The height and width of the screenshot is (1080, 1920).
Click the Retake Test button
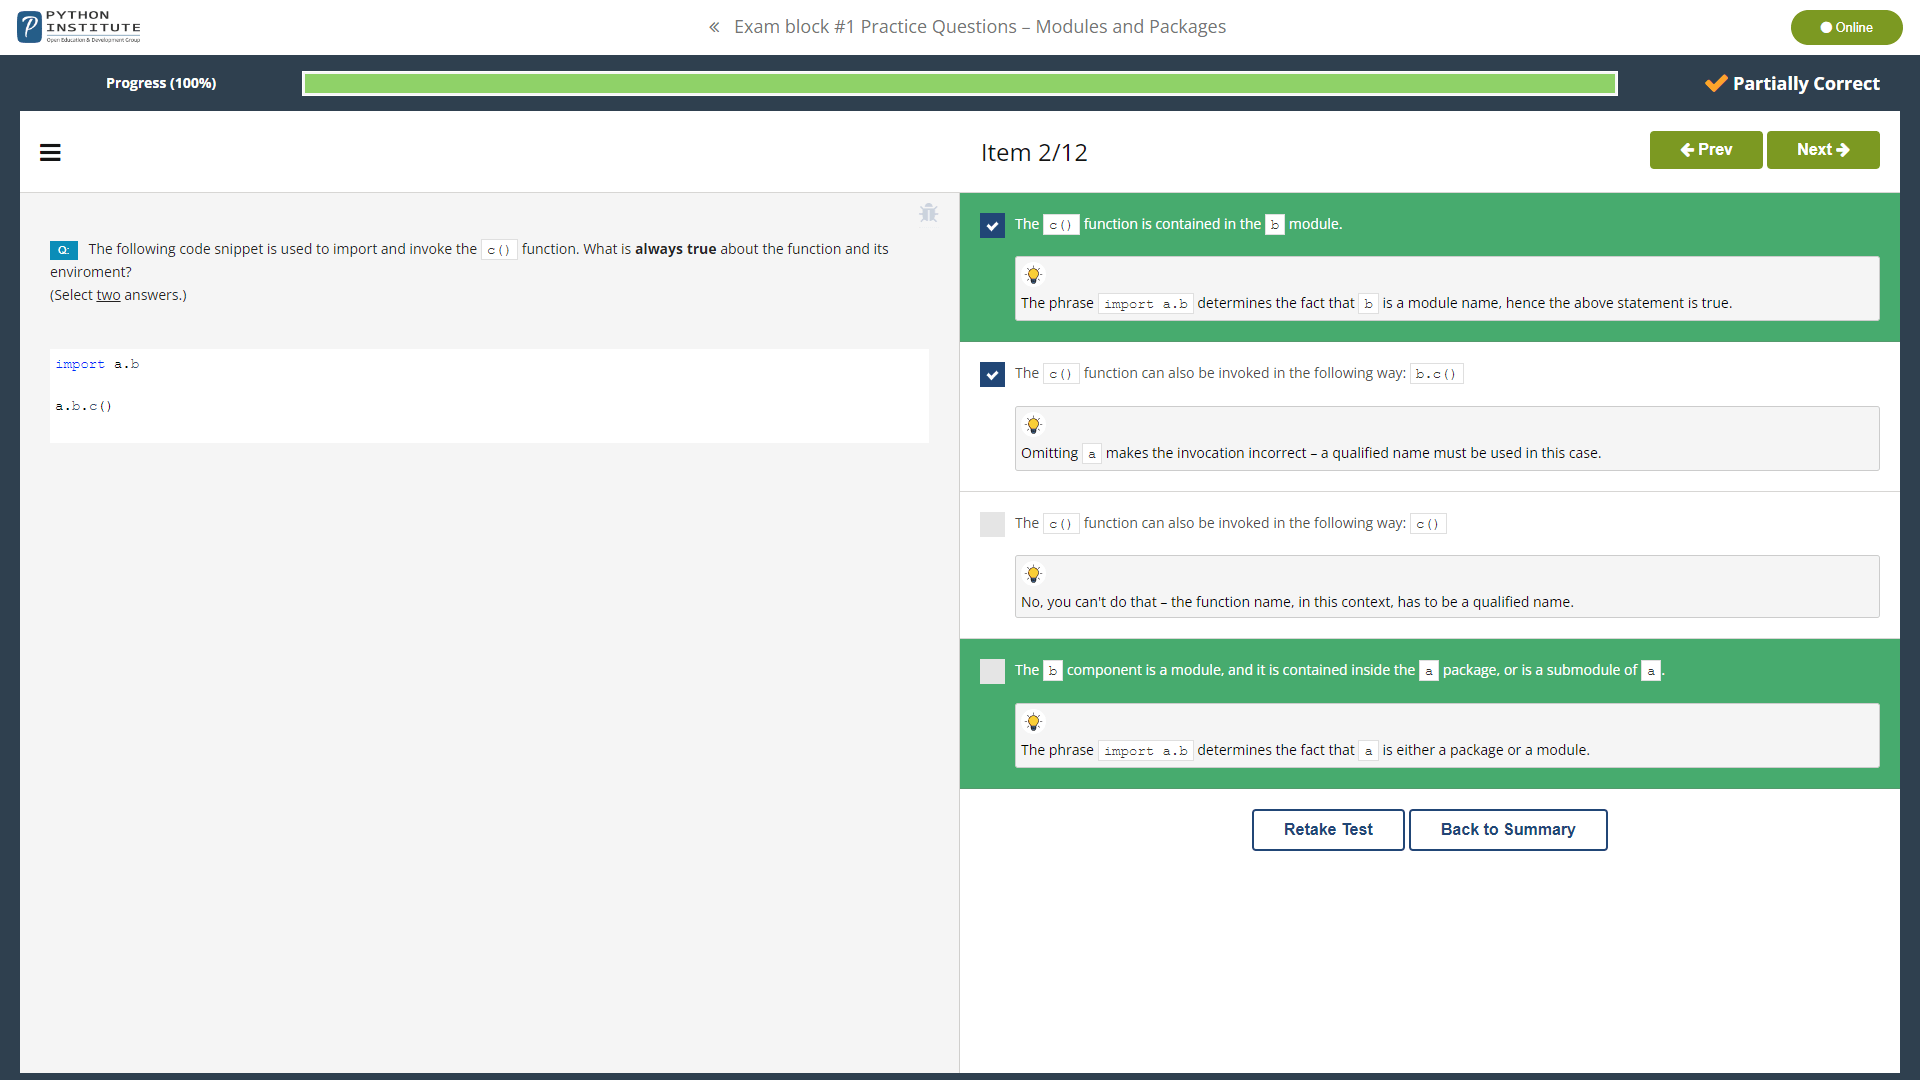1327,830
